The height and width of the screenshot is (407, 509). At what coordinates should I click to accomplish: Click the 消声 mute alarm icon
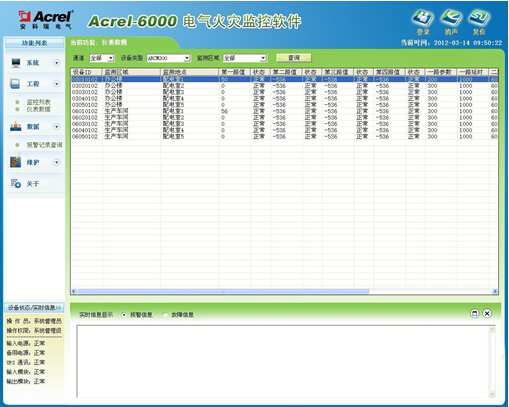pos(451,18)
